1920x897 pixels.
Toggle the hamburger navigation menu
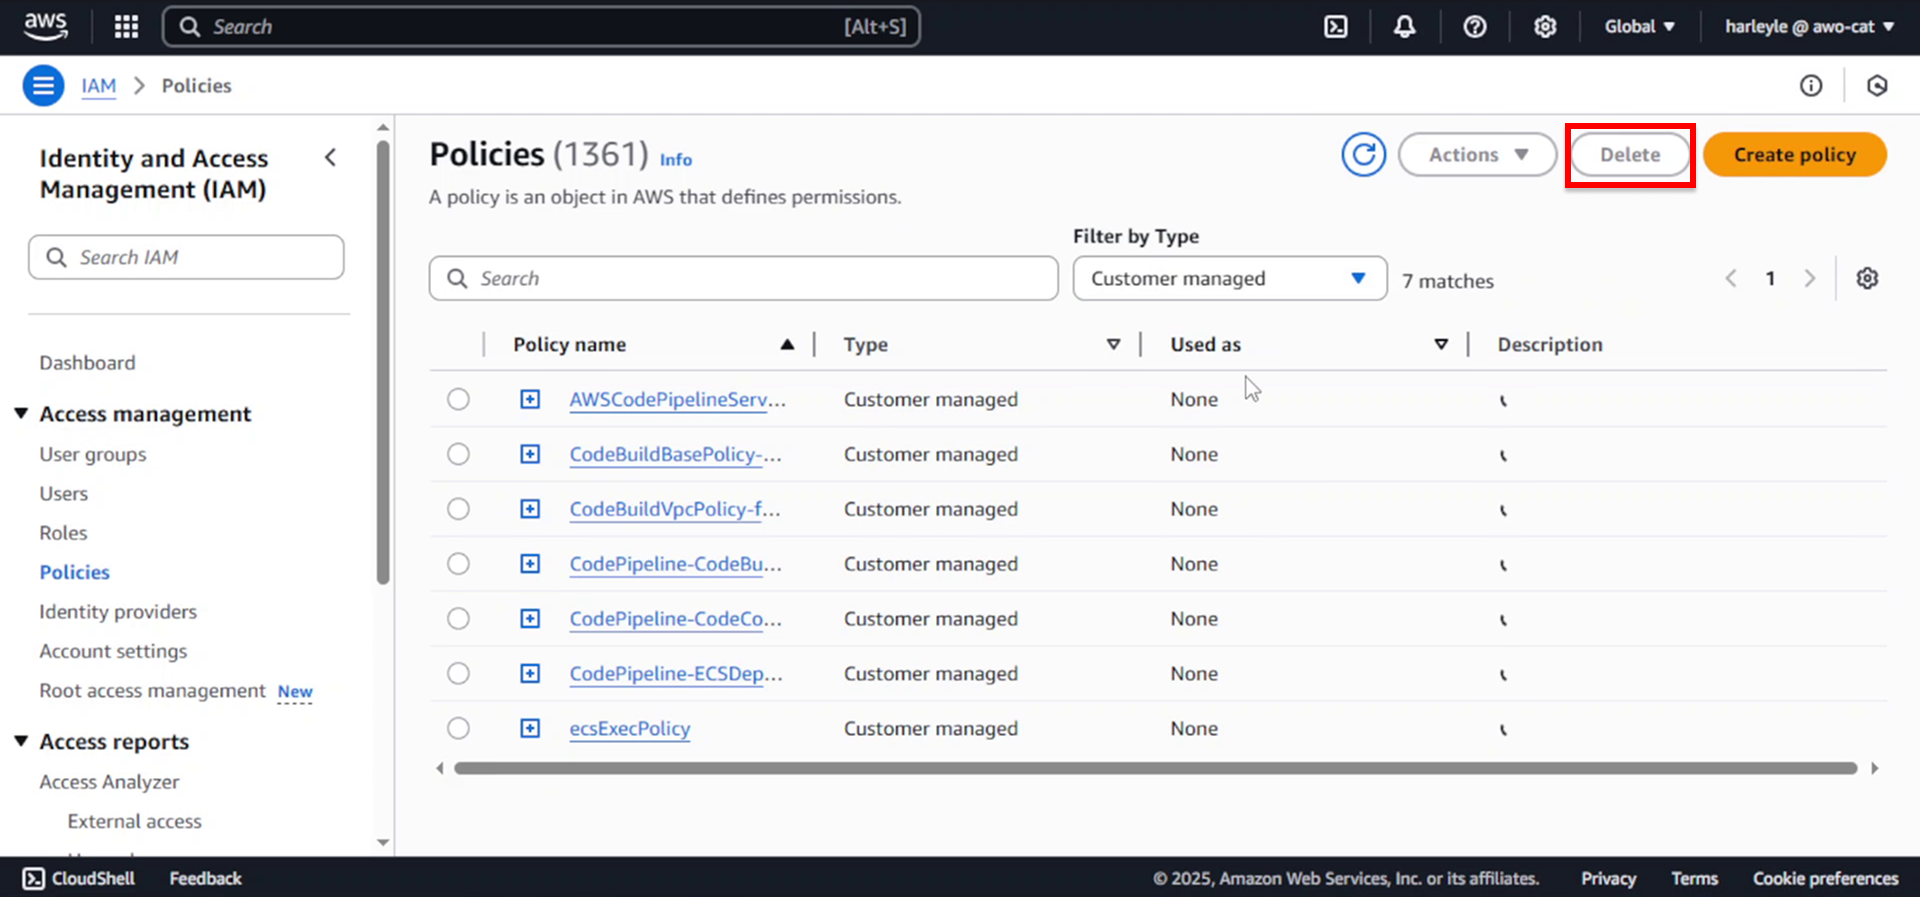tap(43, 86)
